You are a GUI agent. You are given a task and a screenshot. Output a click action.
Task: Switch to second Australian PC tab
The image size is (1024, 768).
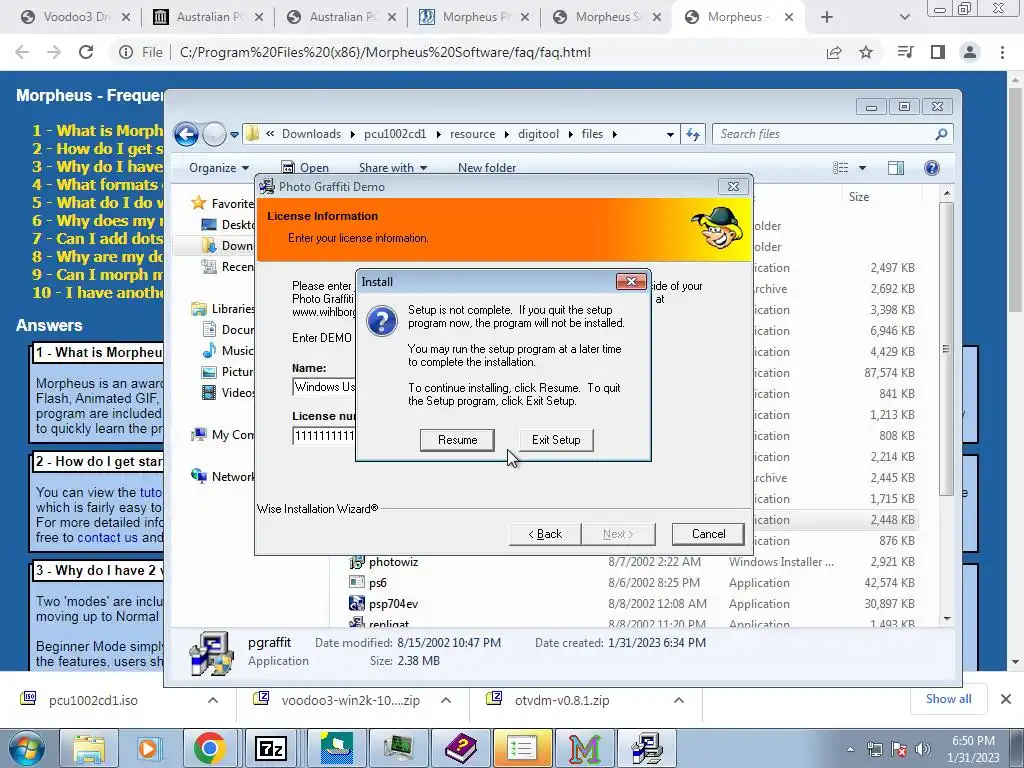pos(342,17)
